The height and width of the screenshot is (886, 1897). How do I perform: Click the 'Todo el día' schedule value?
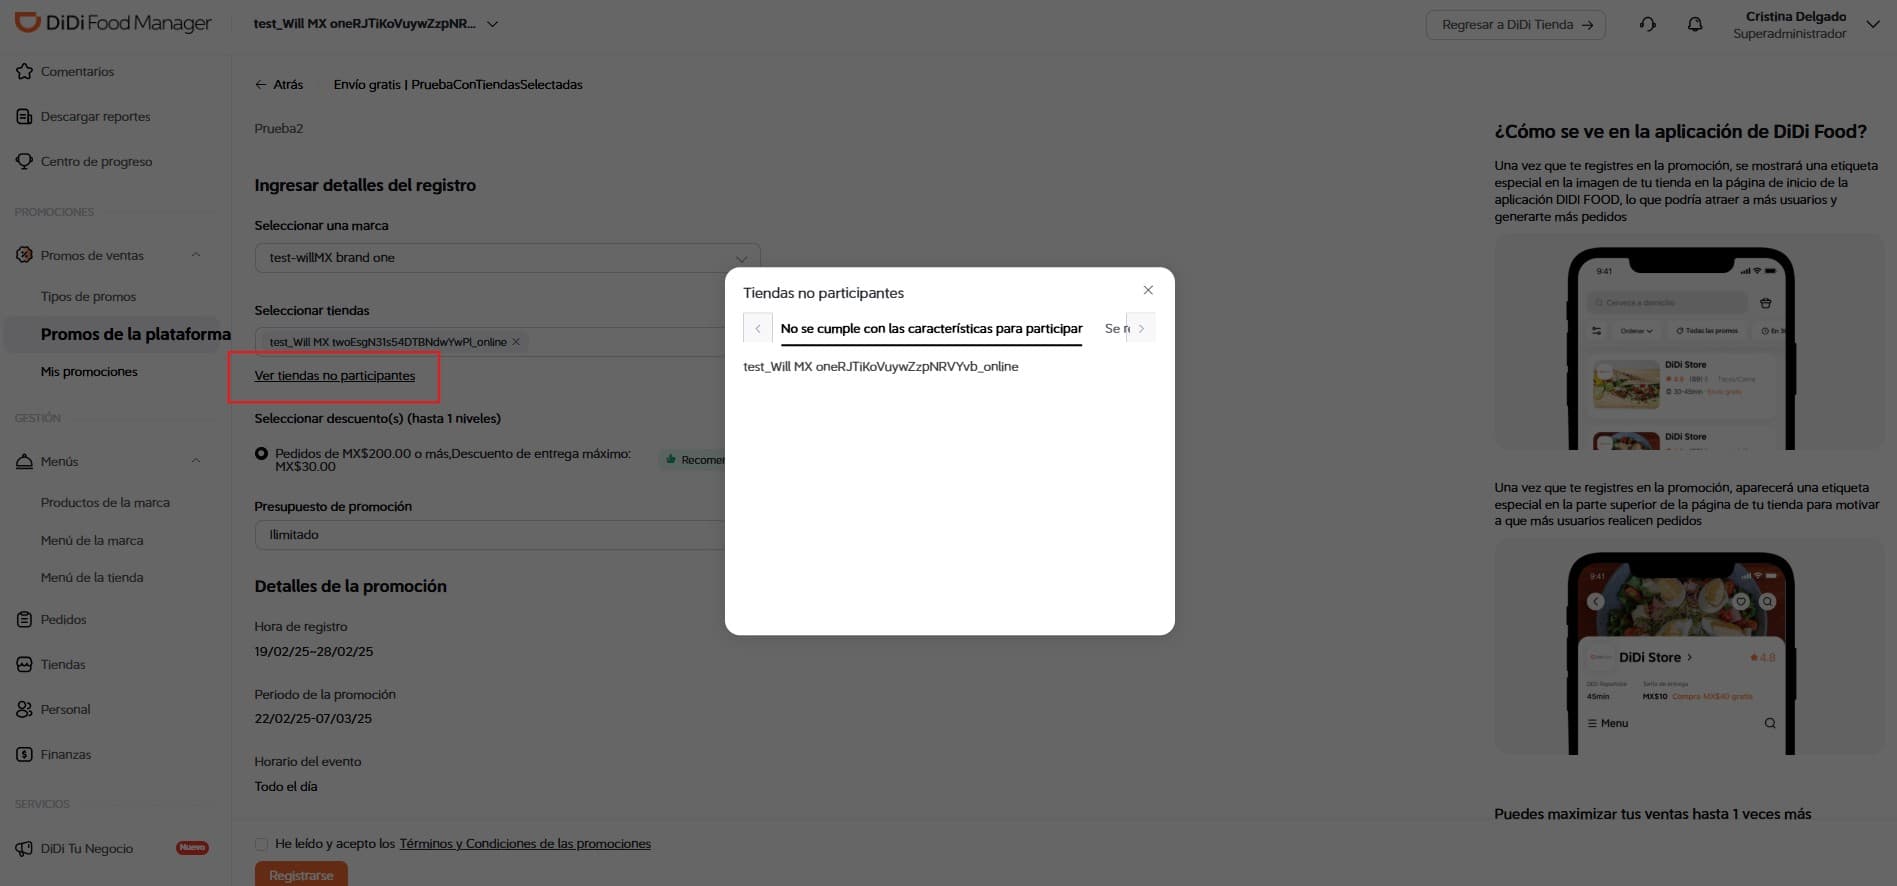click(286, 787)
